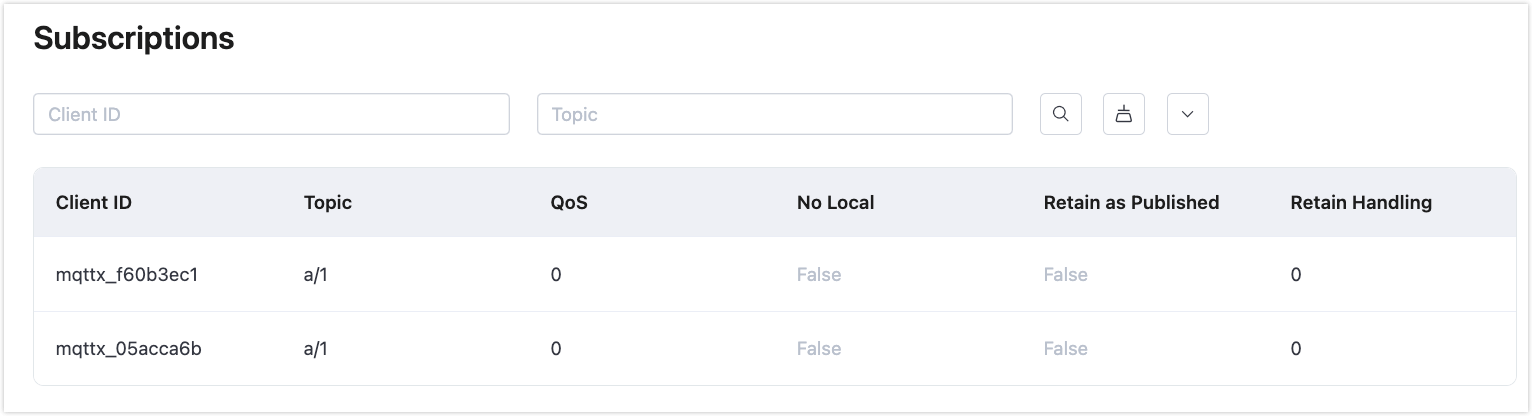Click the Retain as Published column header

pyautogui.click(x=1131, y=202)
